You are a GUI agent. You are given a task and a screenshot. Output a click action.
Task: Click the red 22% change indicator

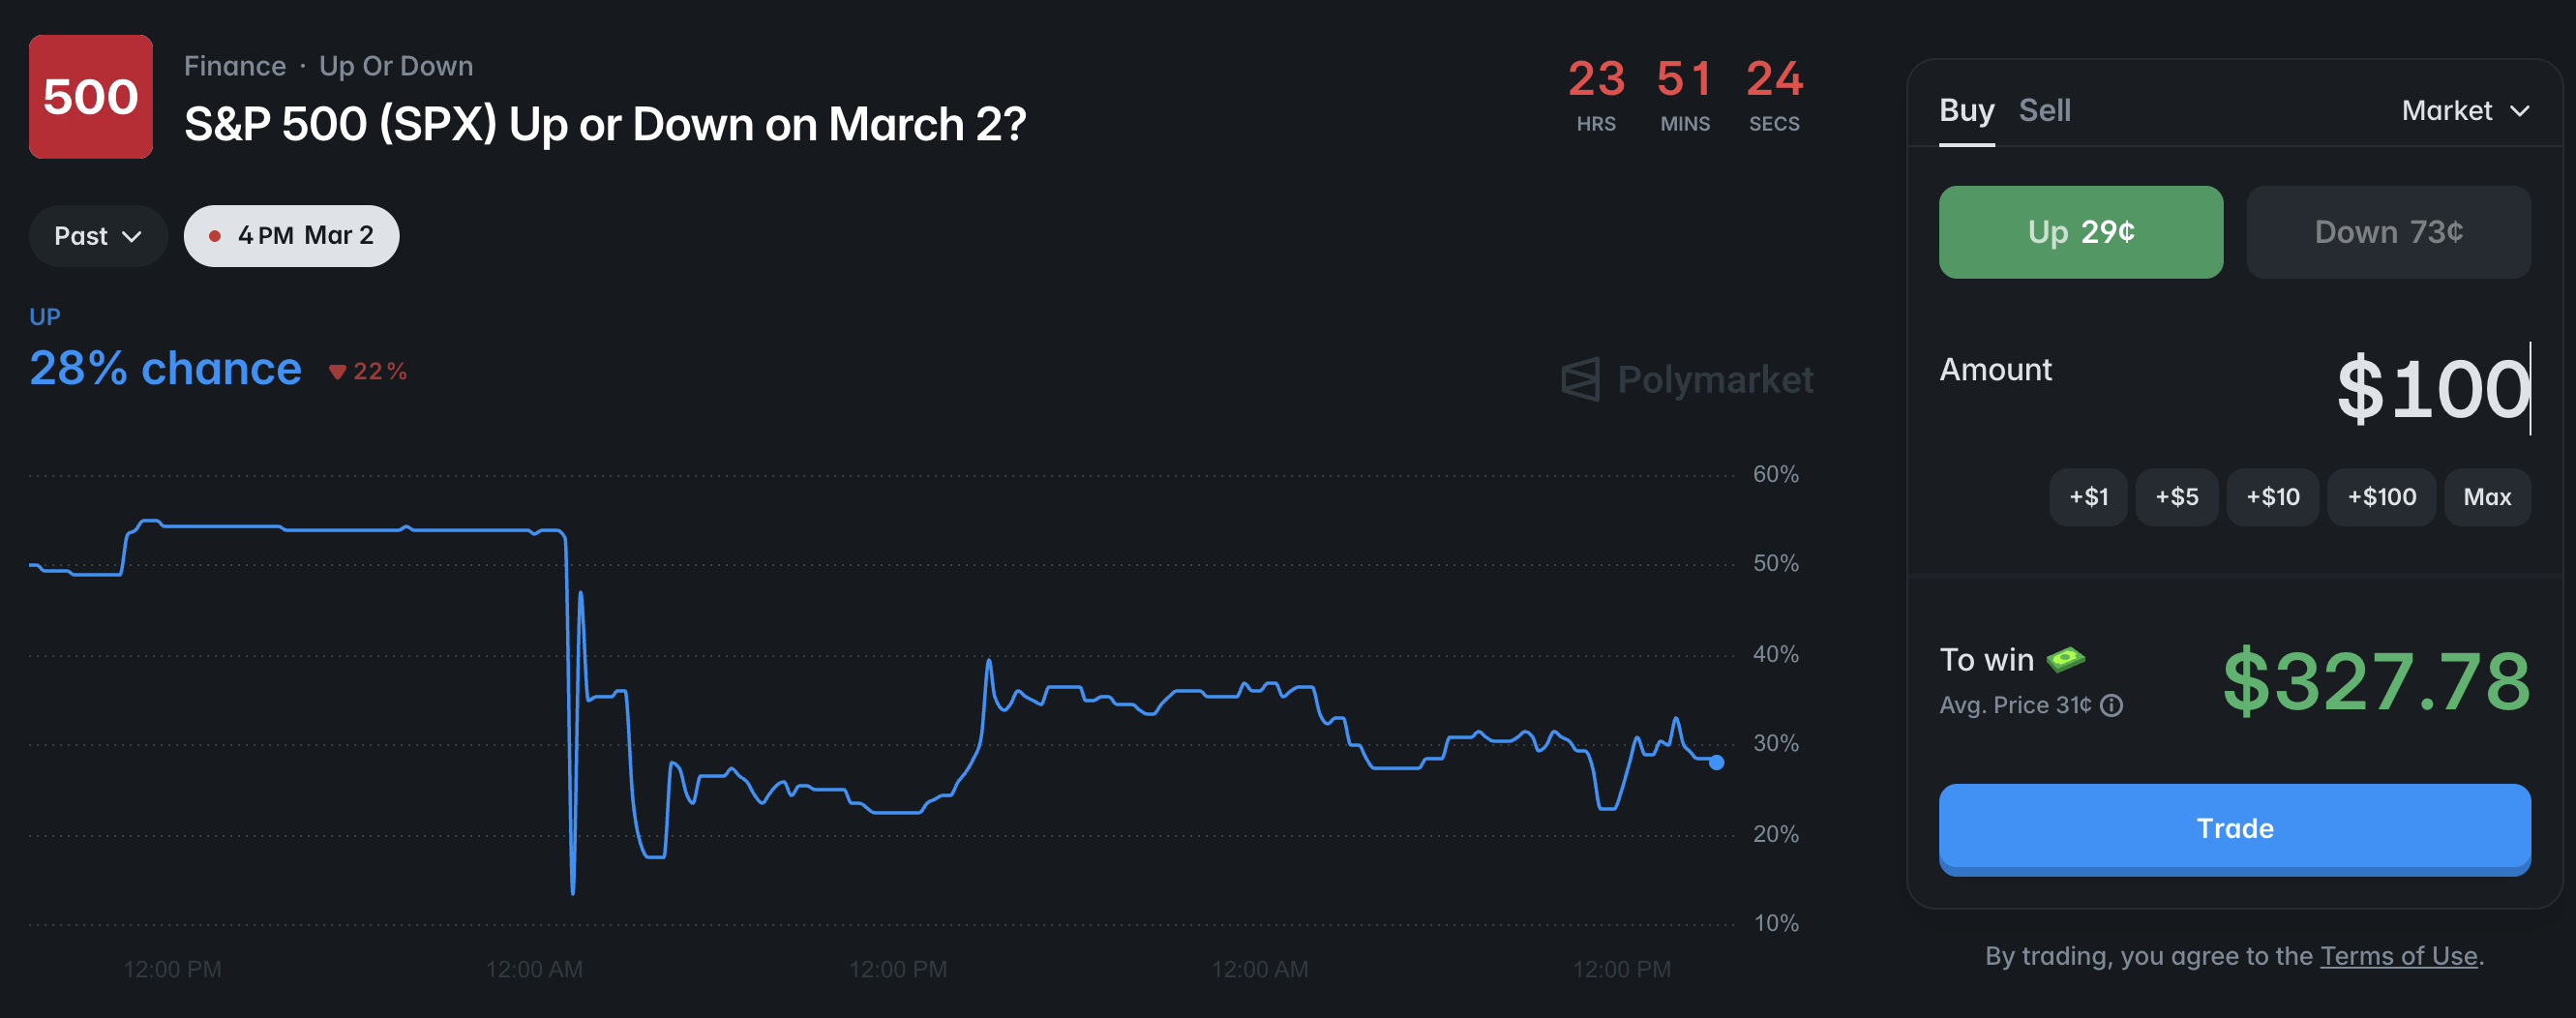pos(368,372)
